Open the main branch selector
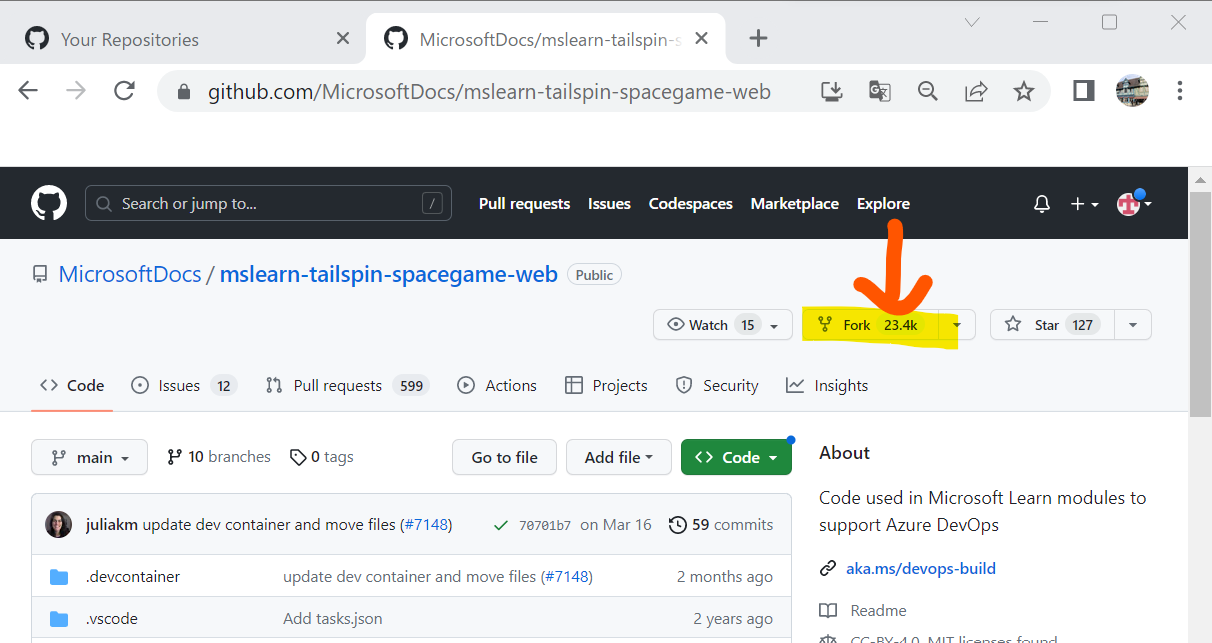 click(x=89, y=457)
